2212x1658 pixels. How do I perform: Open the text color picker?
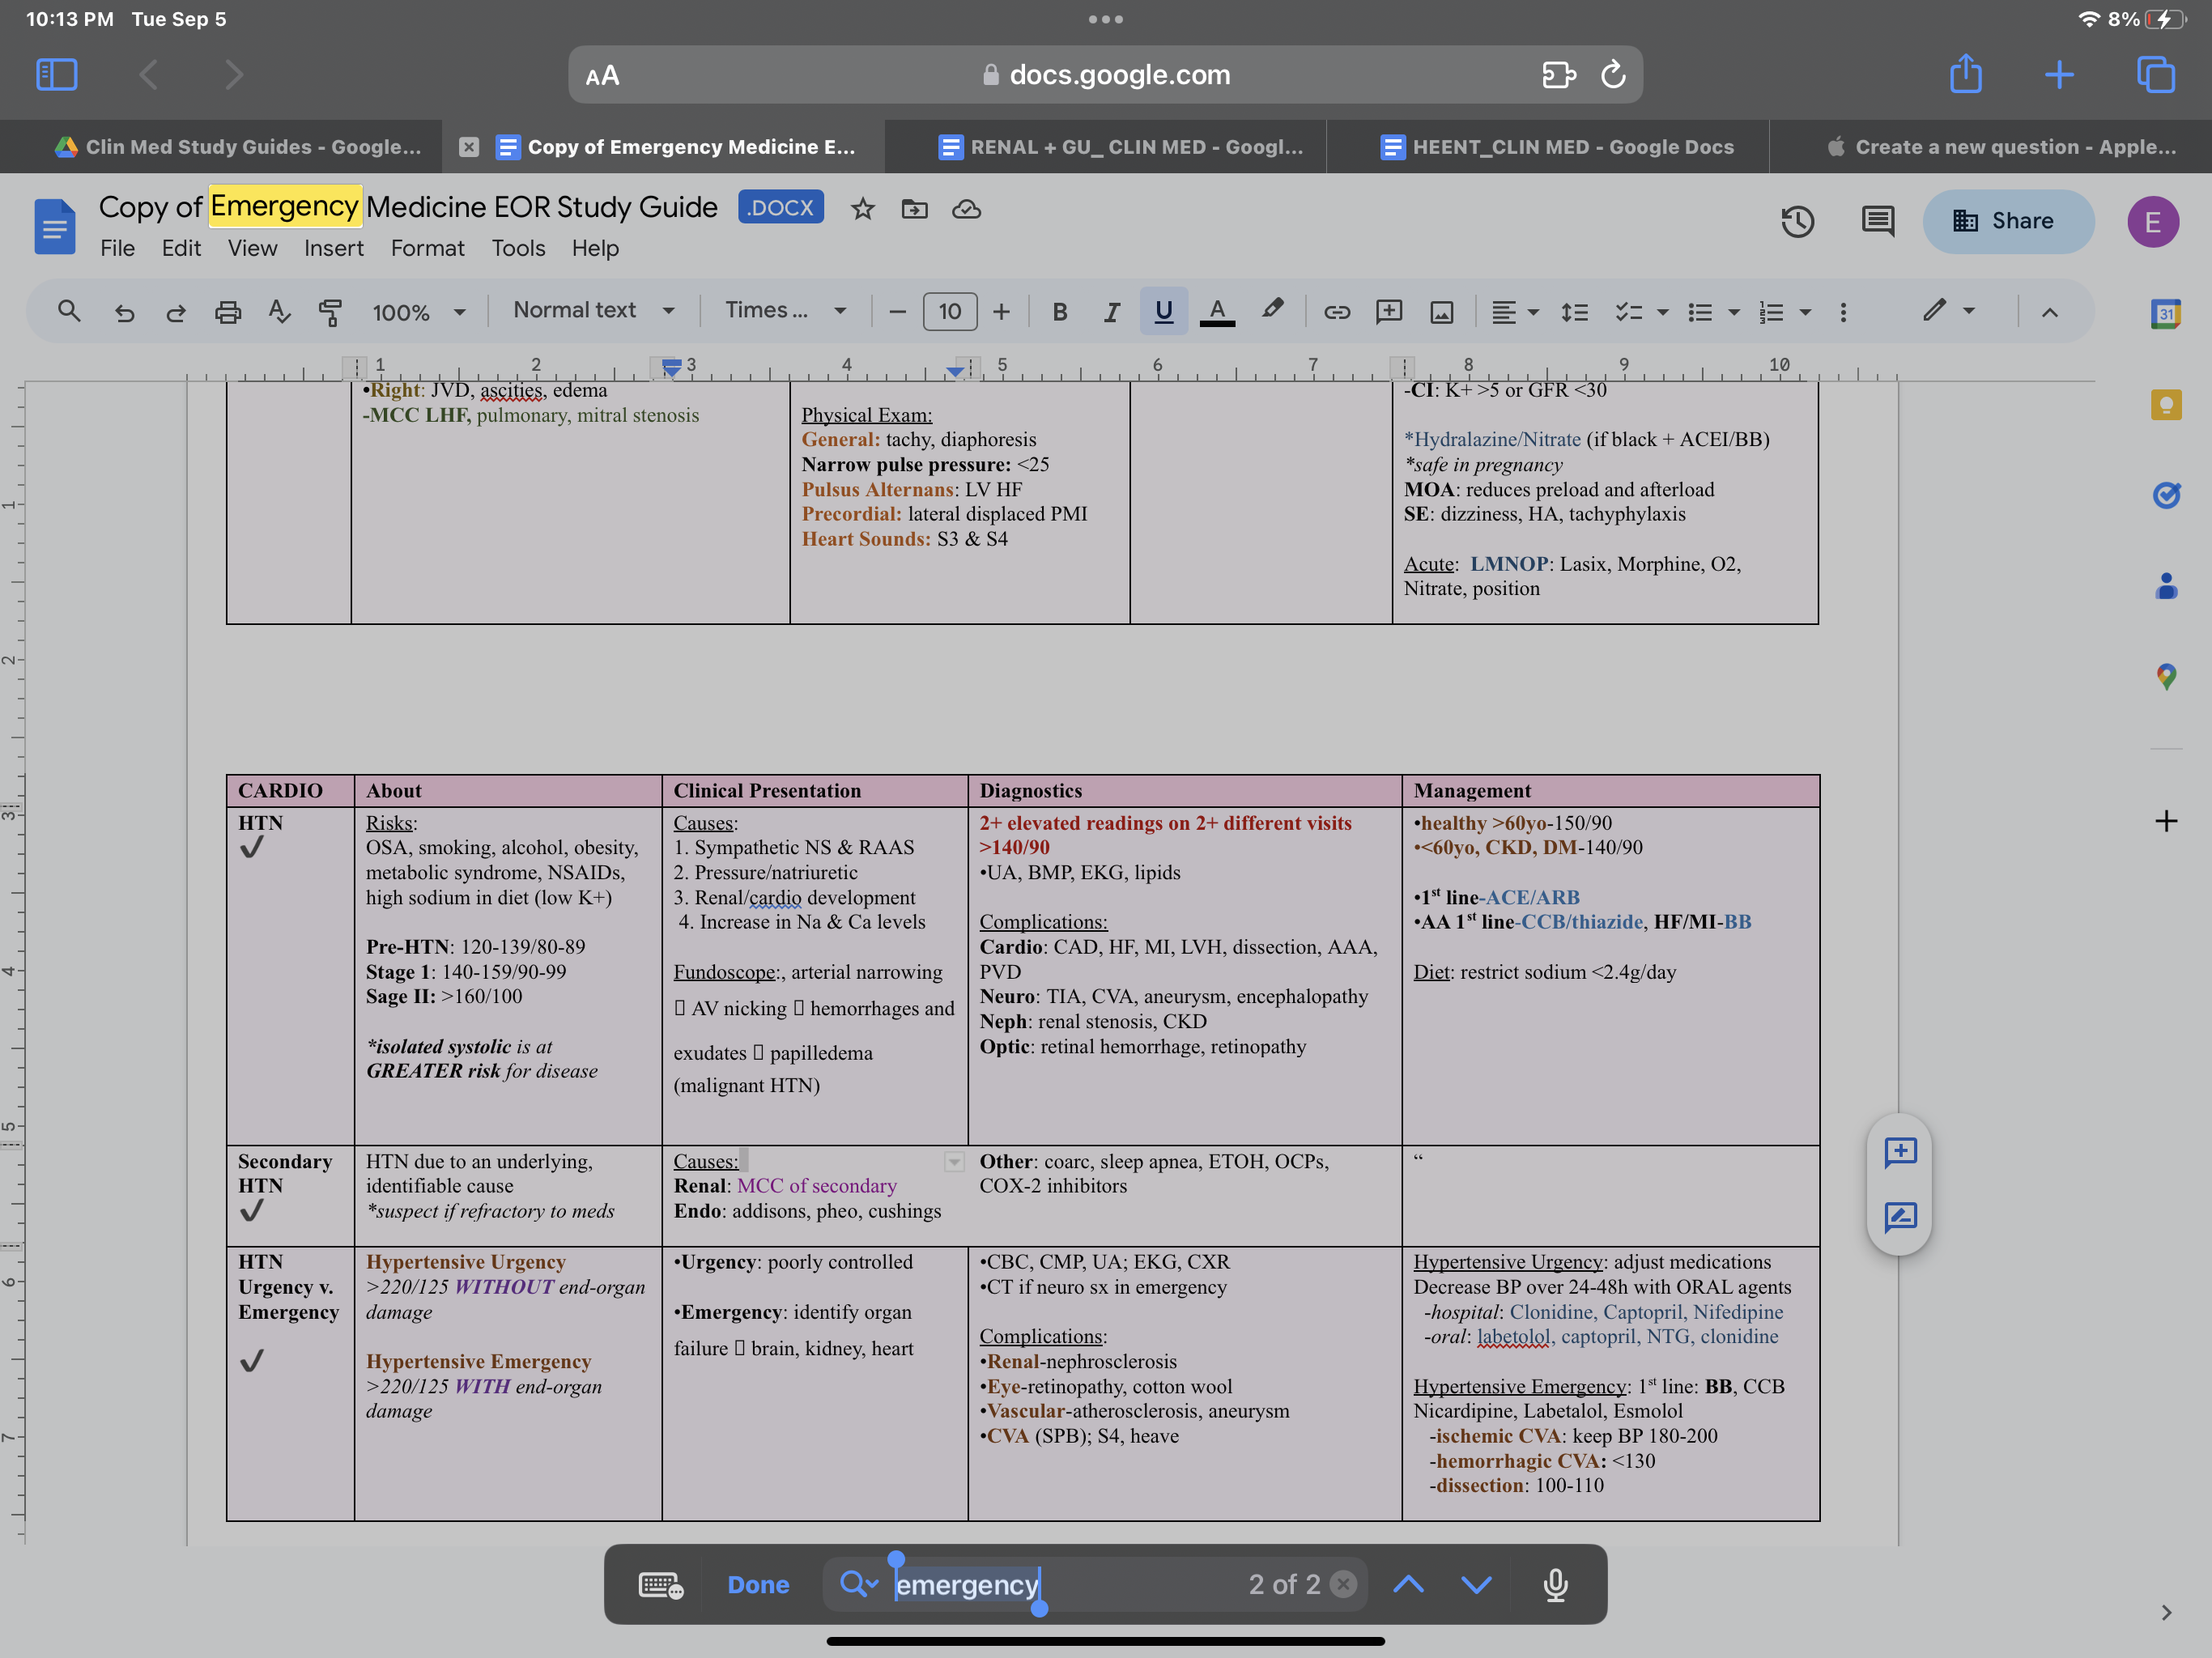[x=1216, y=312]
